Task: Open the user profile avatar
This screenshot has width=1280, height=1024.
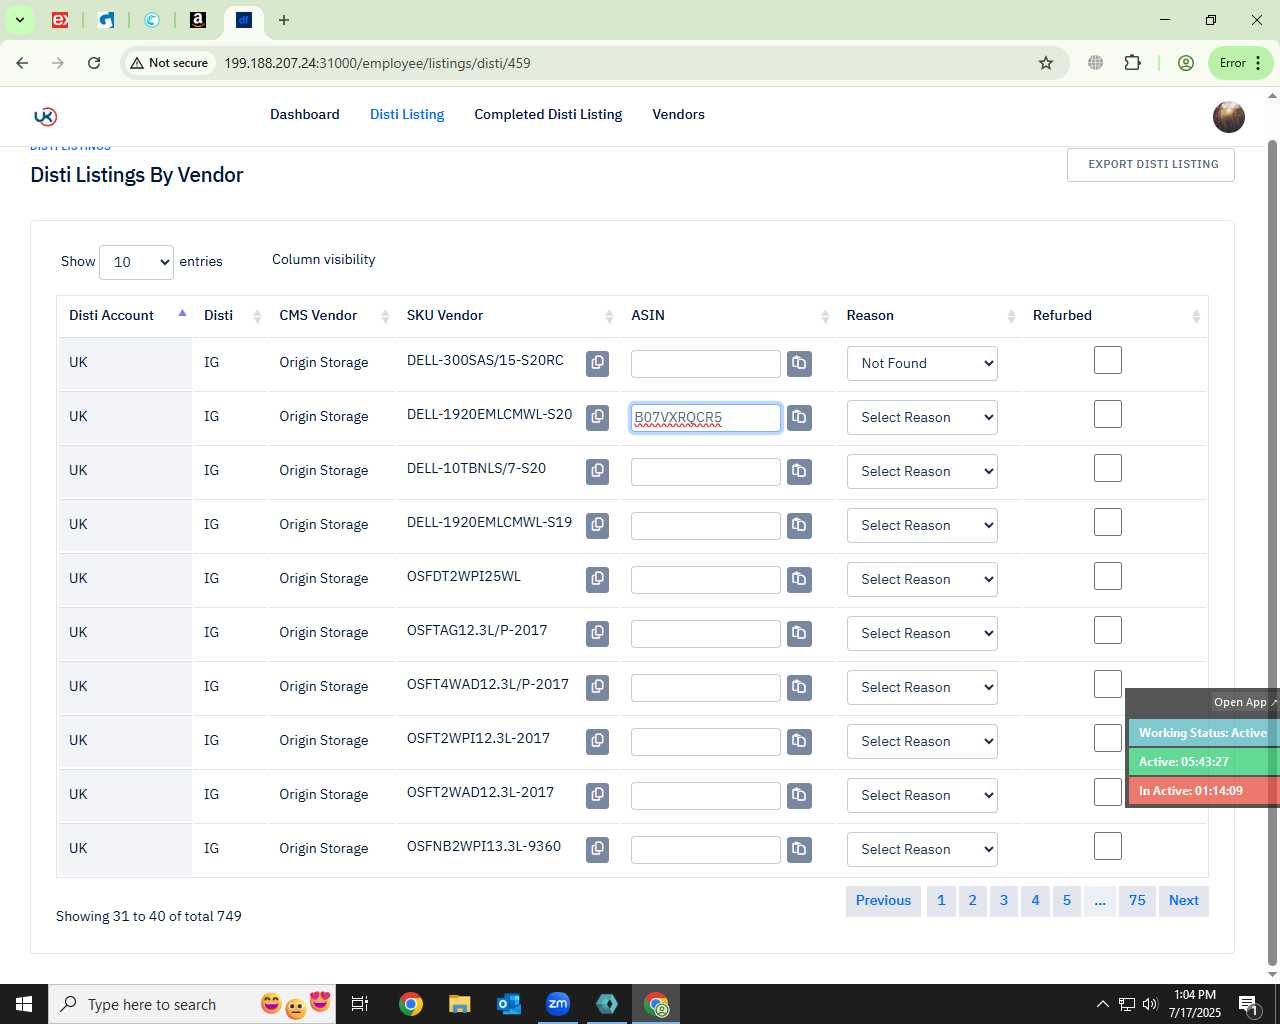Action: point(1229,117)
